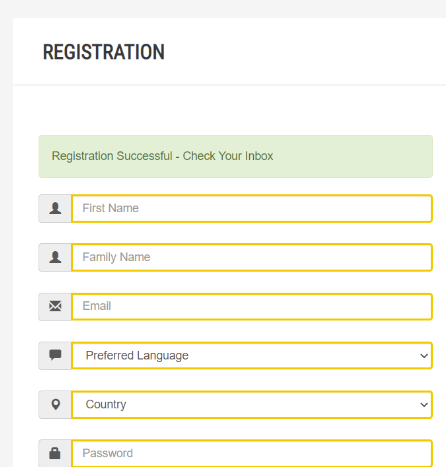Viewport: 446px width, 467px height.
Task: Click the 'Check Your Inbox' message text
Action: [x=228, y=156]
